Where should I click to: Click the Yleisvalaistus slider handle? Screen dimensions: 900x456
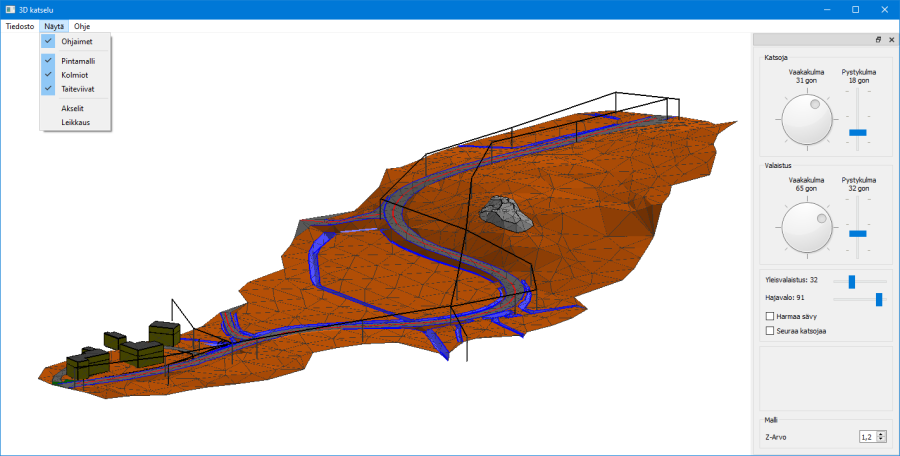pyautogui.click(x=851, y=281)
